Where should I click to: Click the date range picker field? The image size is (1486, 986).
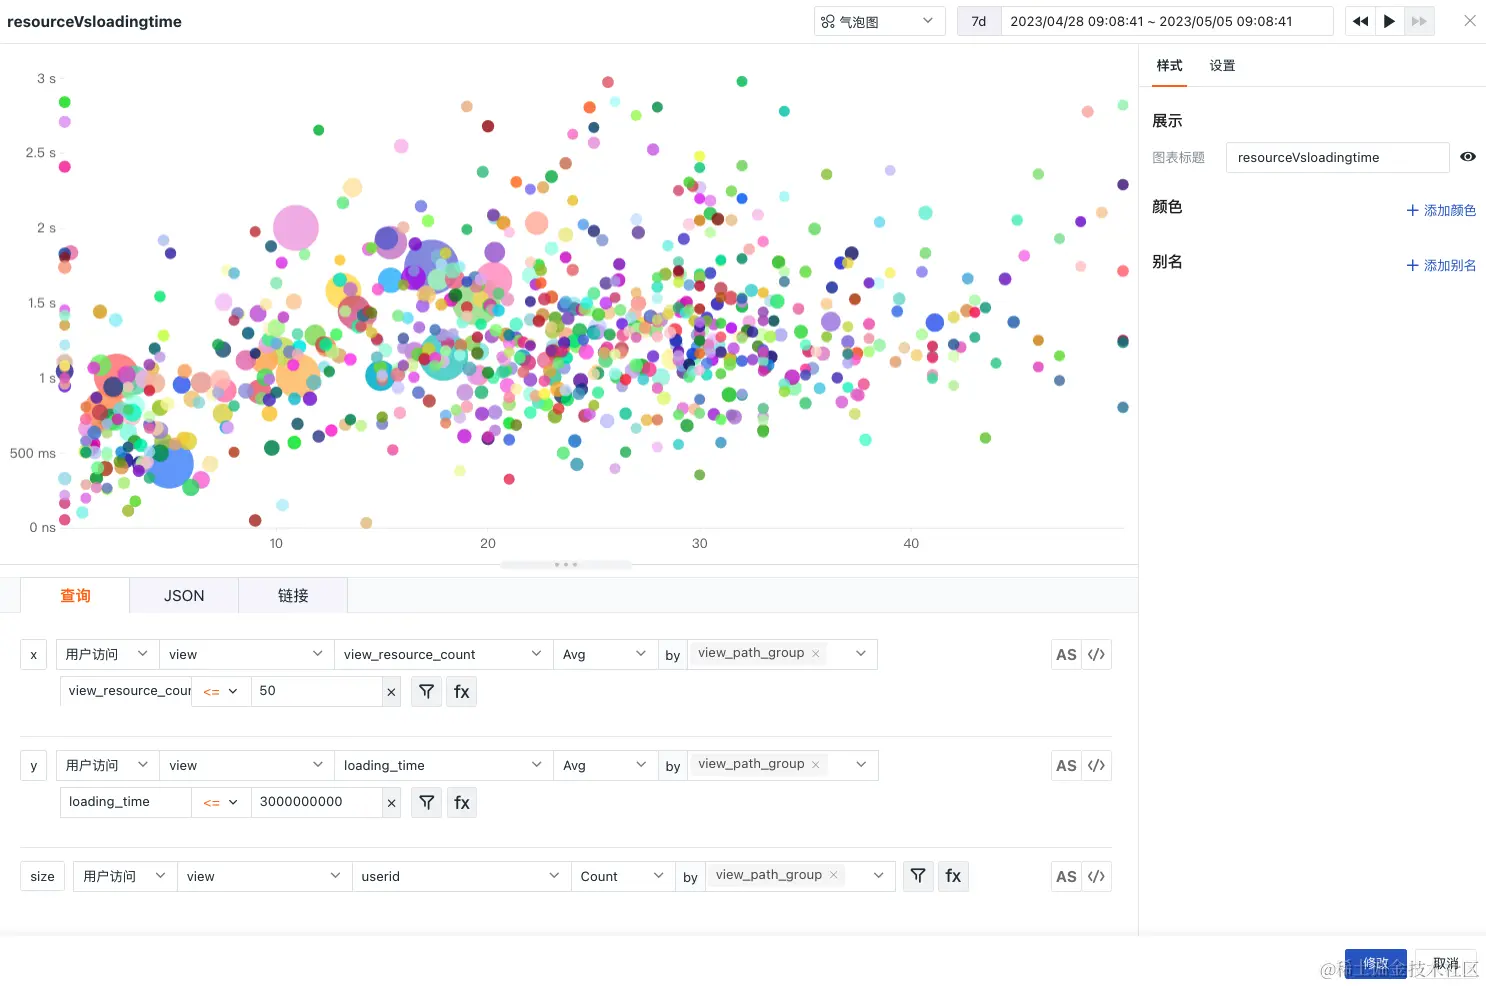tap(1167, 21)
